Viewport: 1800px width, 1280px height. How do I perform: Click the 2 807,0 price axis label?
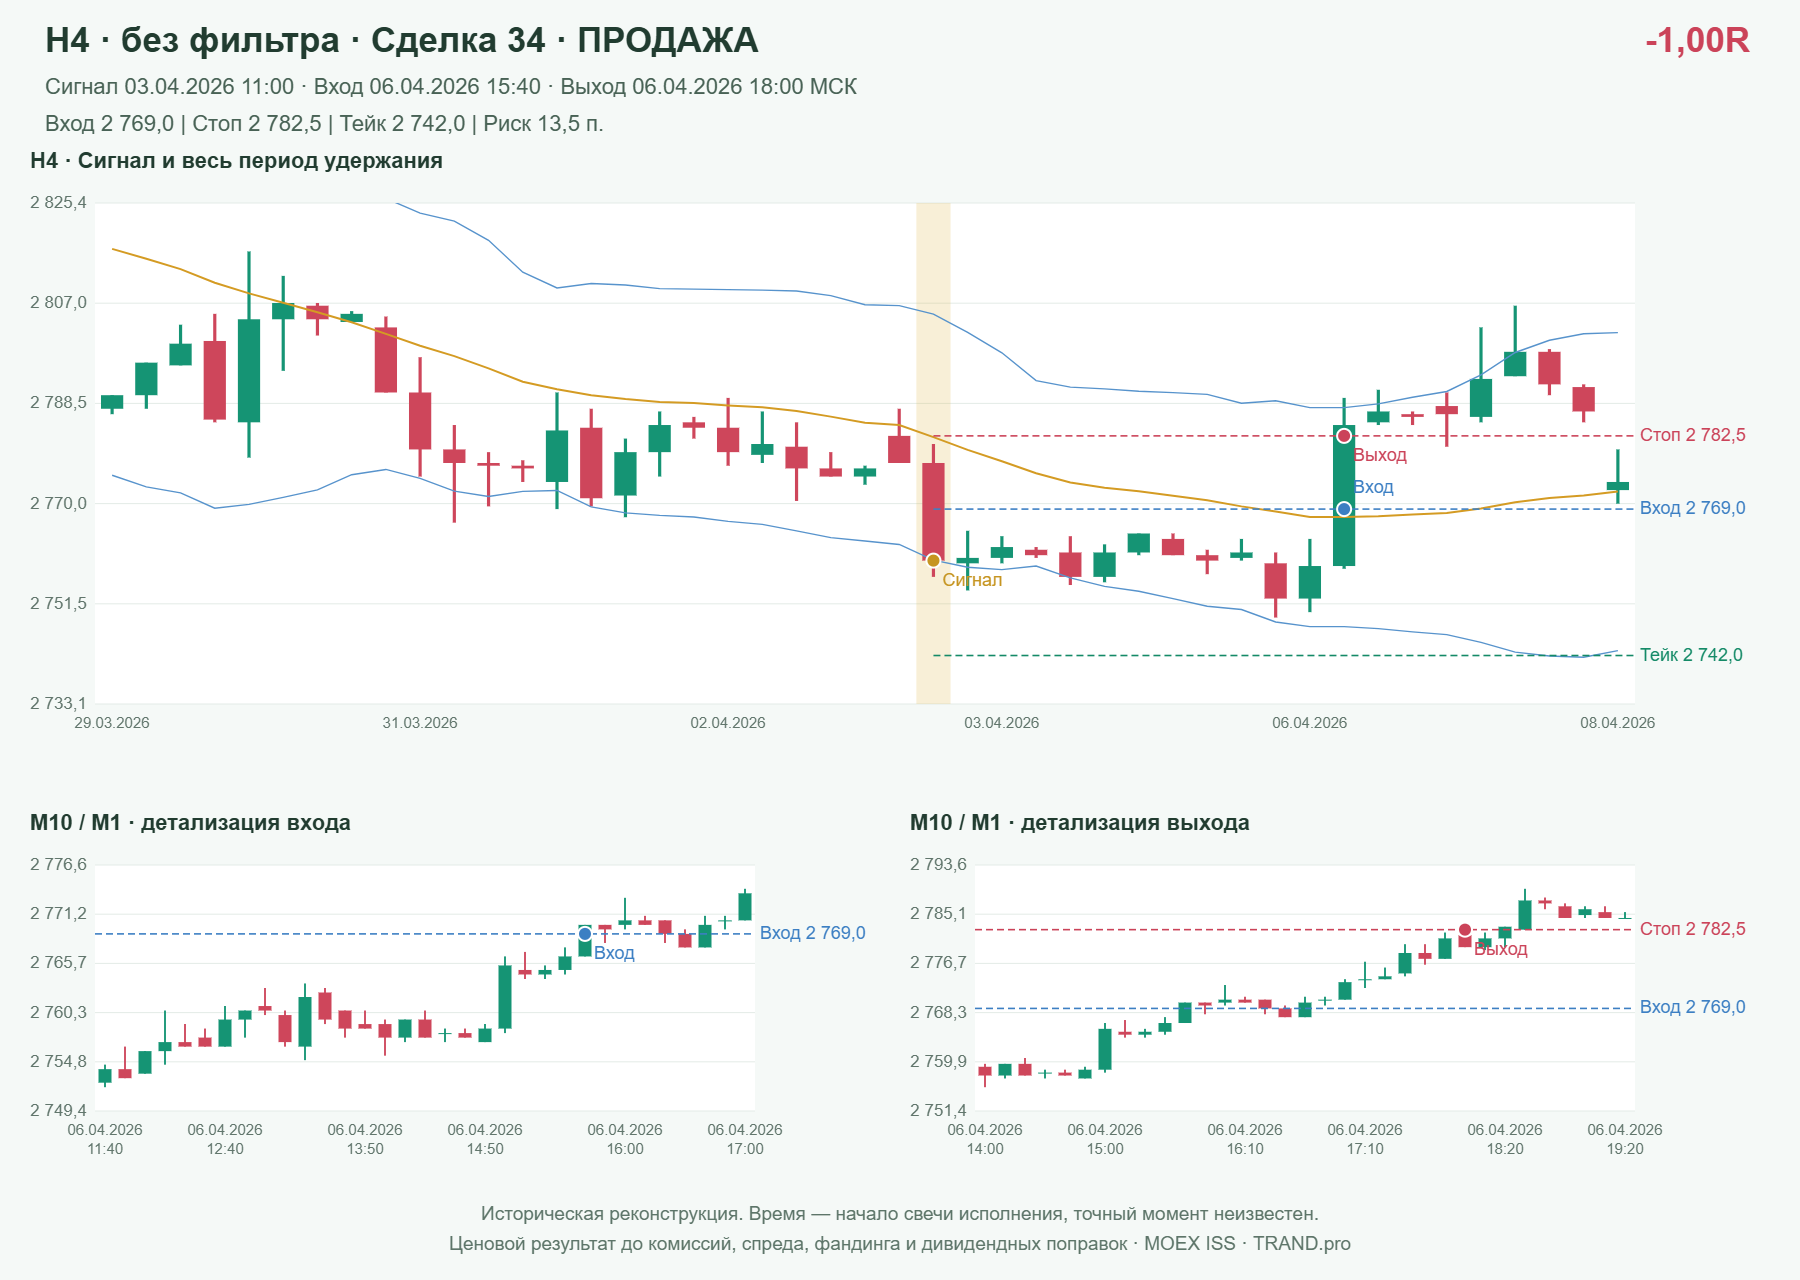(x=58, y=303)
